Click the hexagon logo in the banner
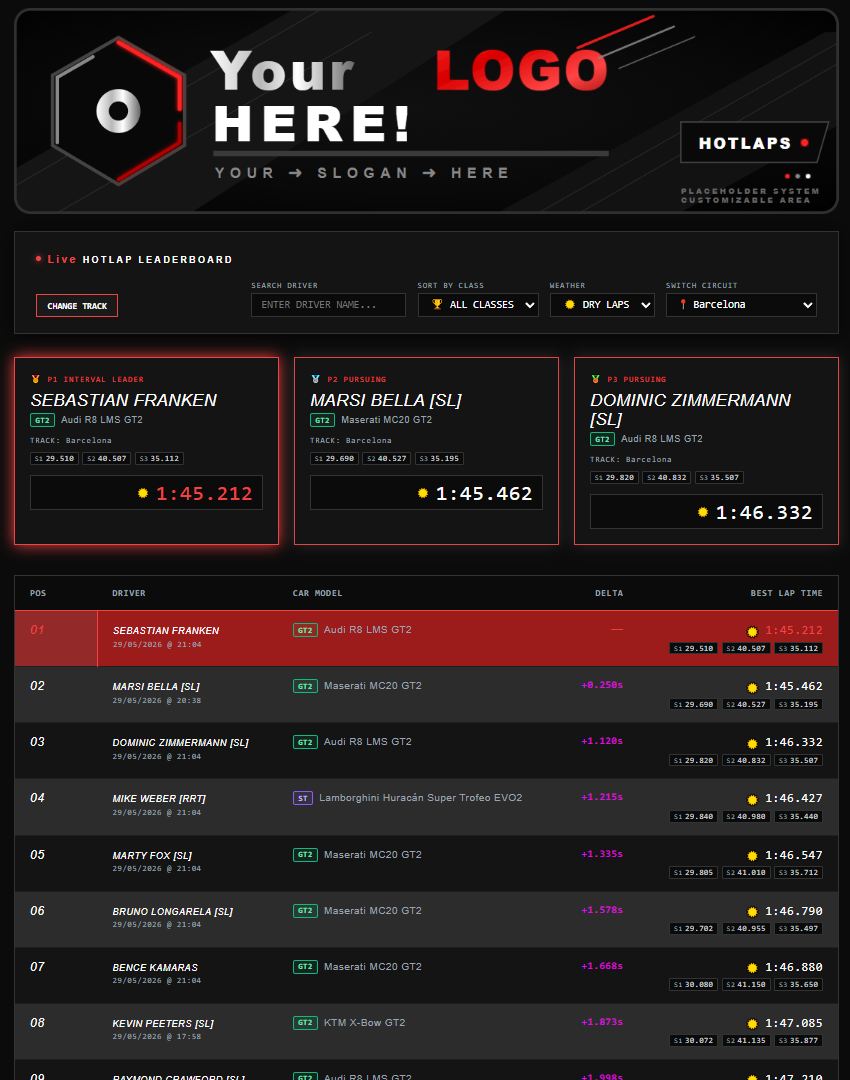850x1080 pixels. [118, 111]
